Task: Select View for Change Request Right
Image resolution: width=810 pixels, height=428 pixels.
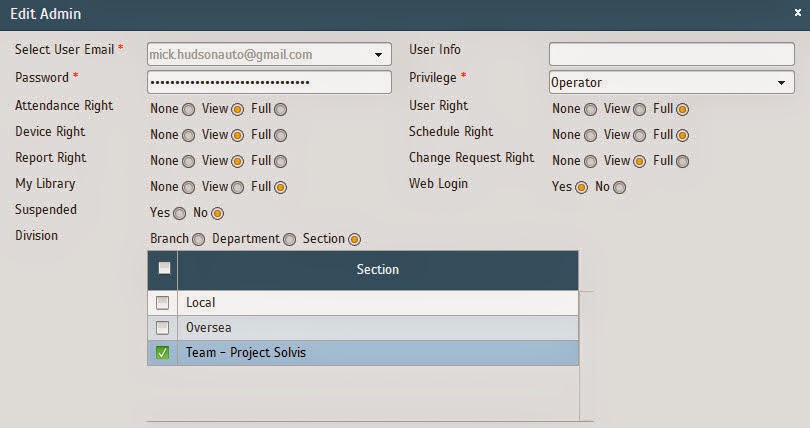Action: point(639,161)
